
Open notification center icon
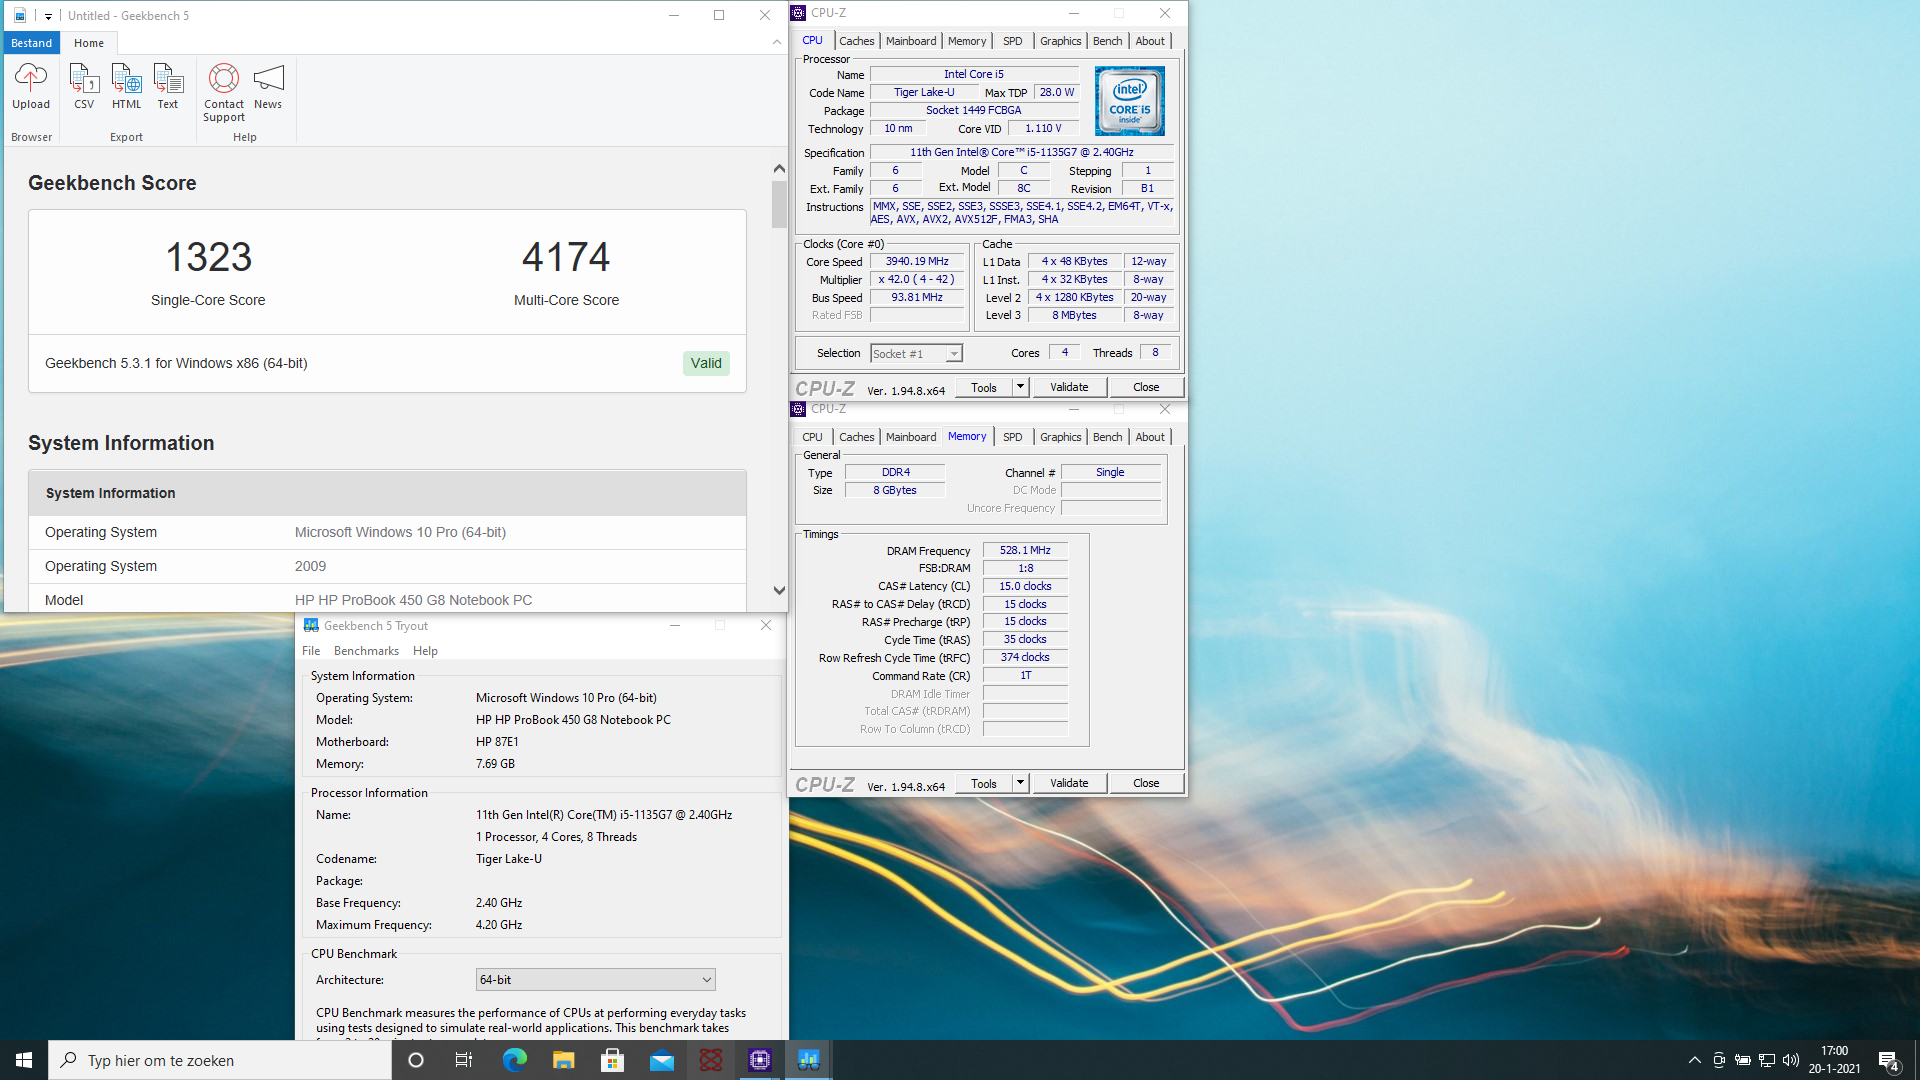click(x=1888, y=1060)
